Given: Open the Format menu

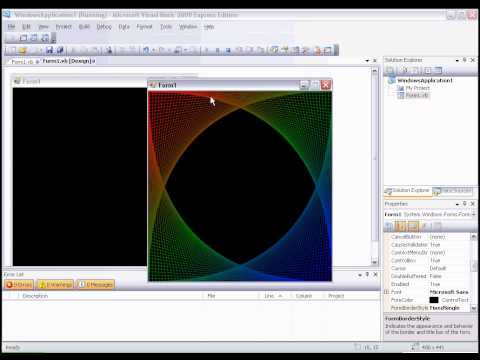Looking at the screenshot, I should [x=144, y=27].
